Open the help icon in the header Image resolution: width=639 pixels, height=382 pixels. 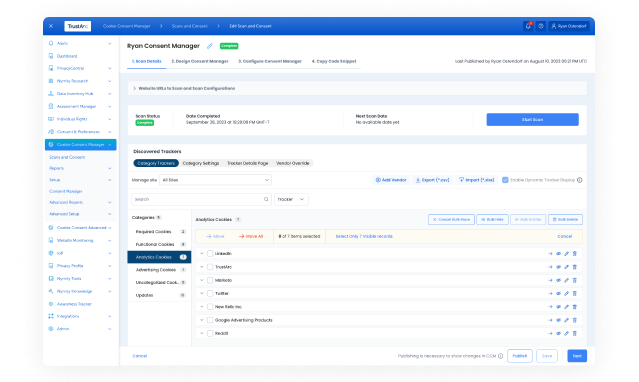[x=541, y=26]
